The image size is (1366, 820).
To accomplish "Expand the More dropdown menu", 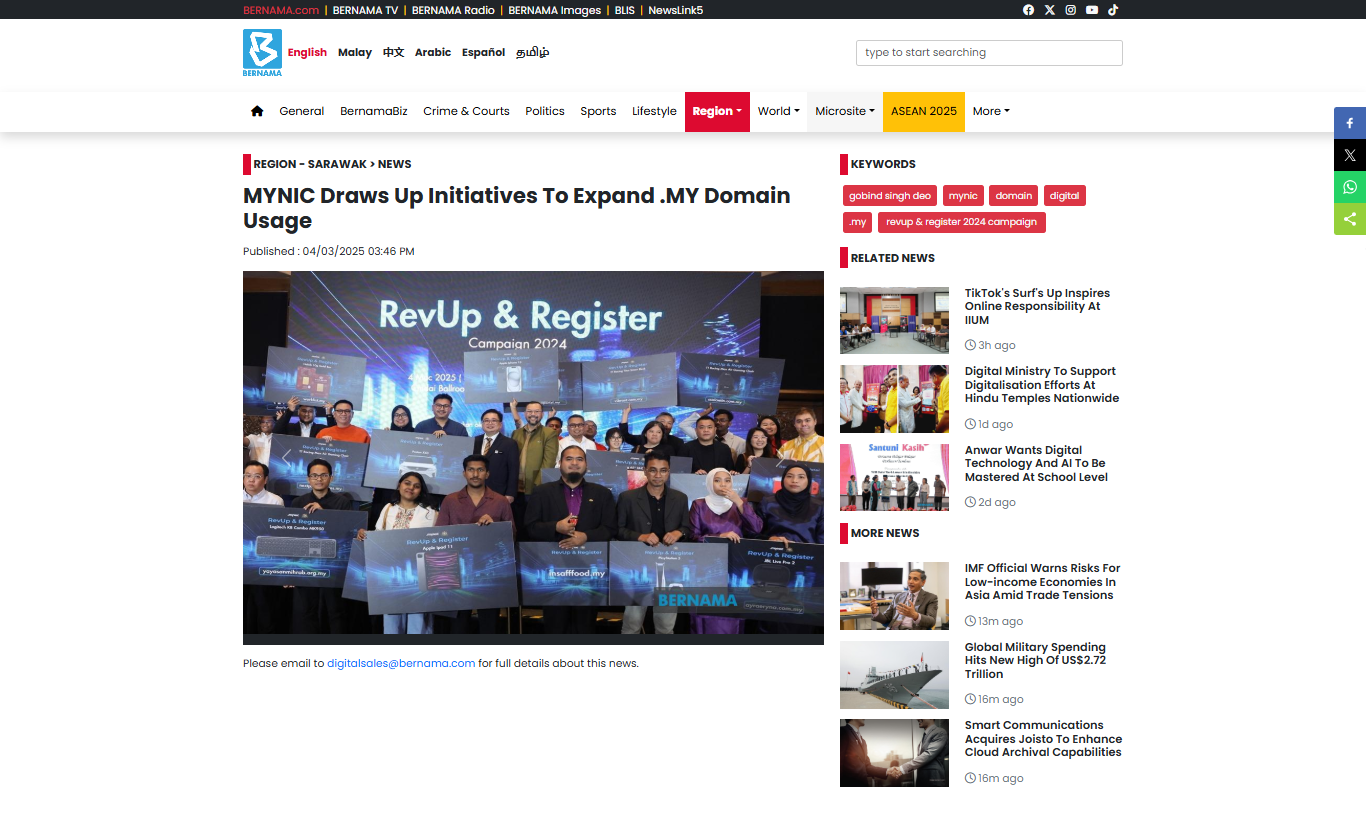I will click(990, 111).
